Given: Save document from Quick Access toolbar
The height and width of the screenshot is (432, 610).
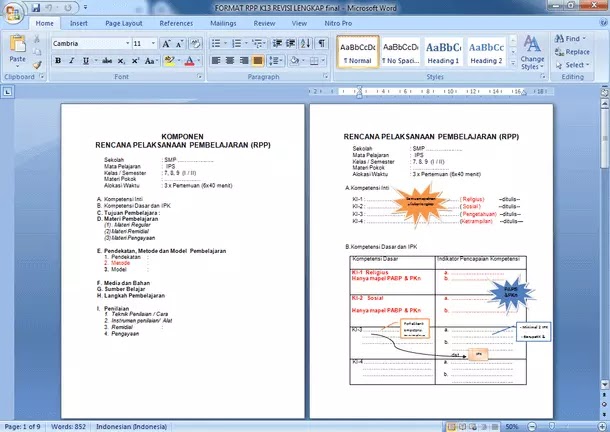Looking at the screenshot, I should pyautogui.click(x=36, y=7).
